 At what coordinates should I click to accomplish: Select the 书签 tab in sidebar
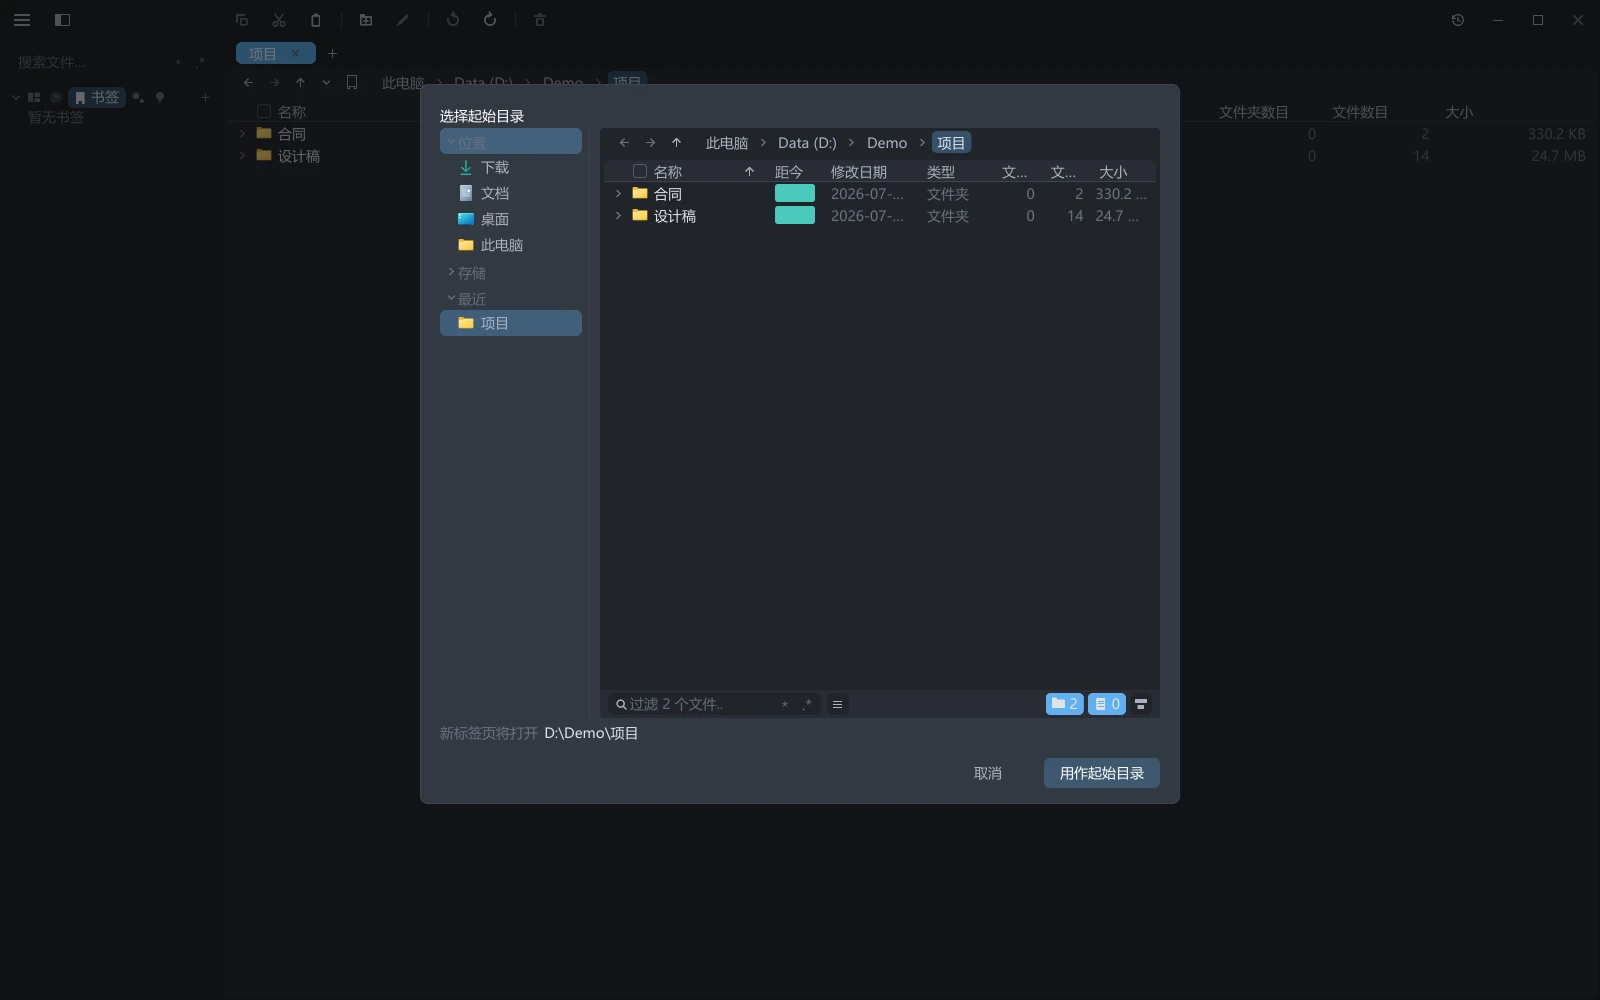[96, 97]
